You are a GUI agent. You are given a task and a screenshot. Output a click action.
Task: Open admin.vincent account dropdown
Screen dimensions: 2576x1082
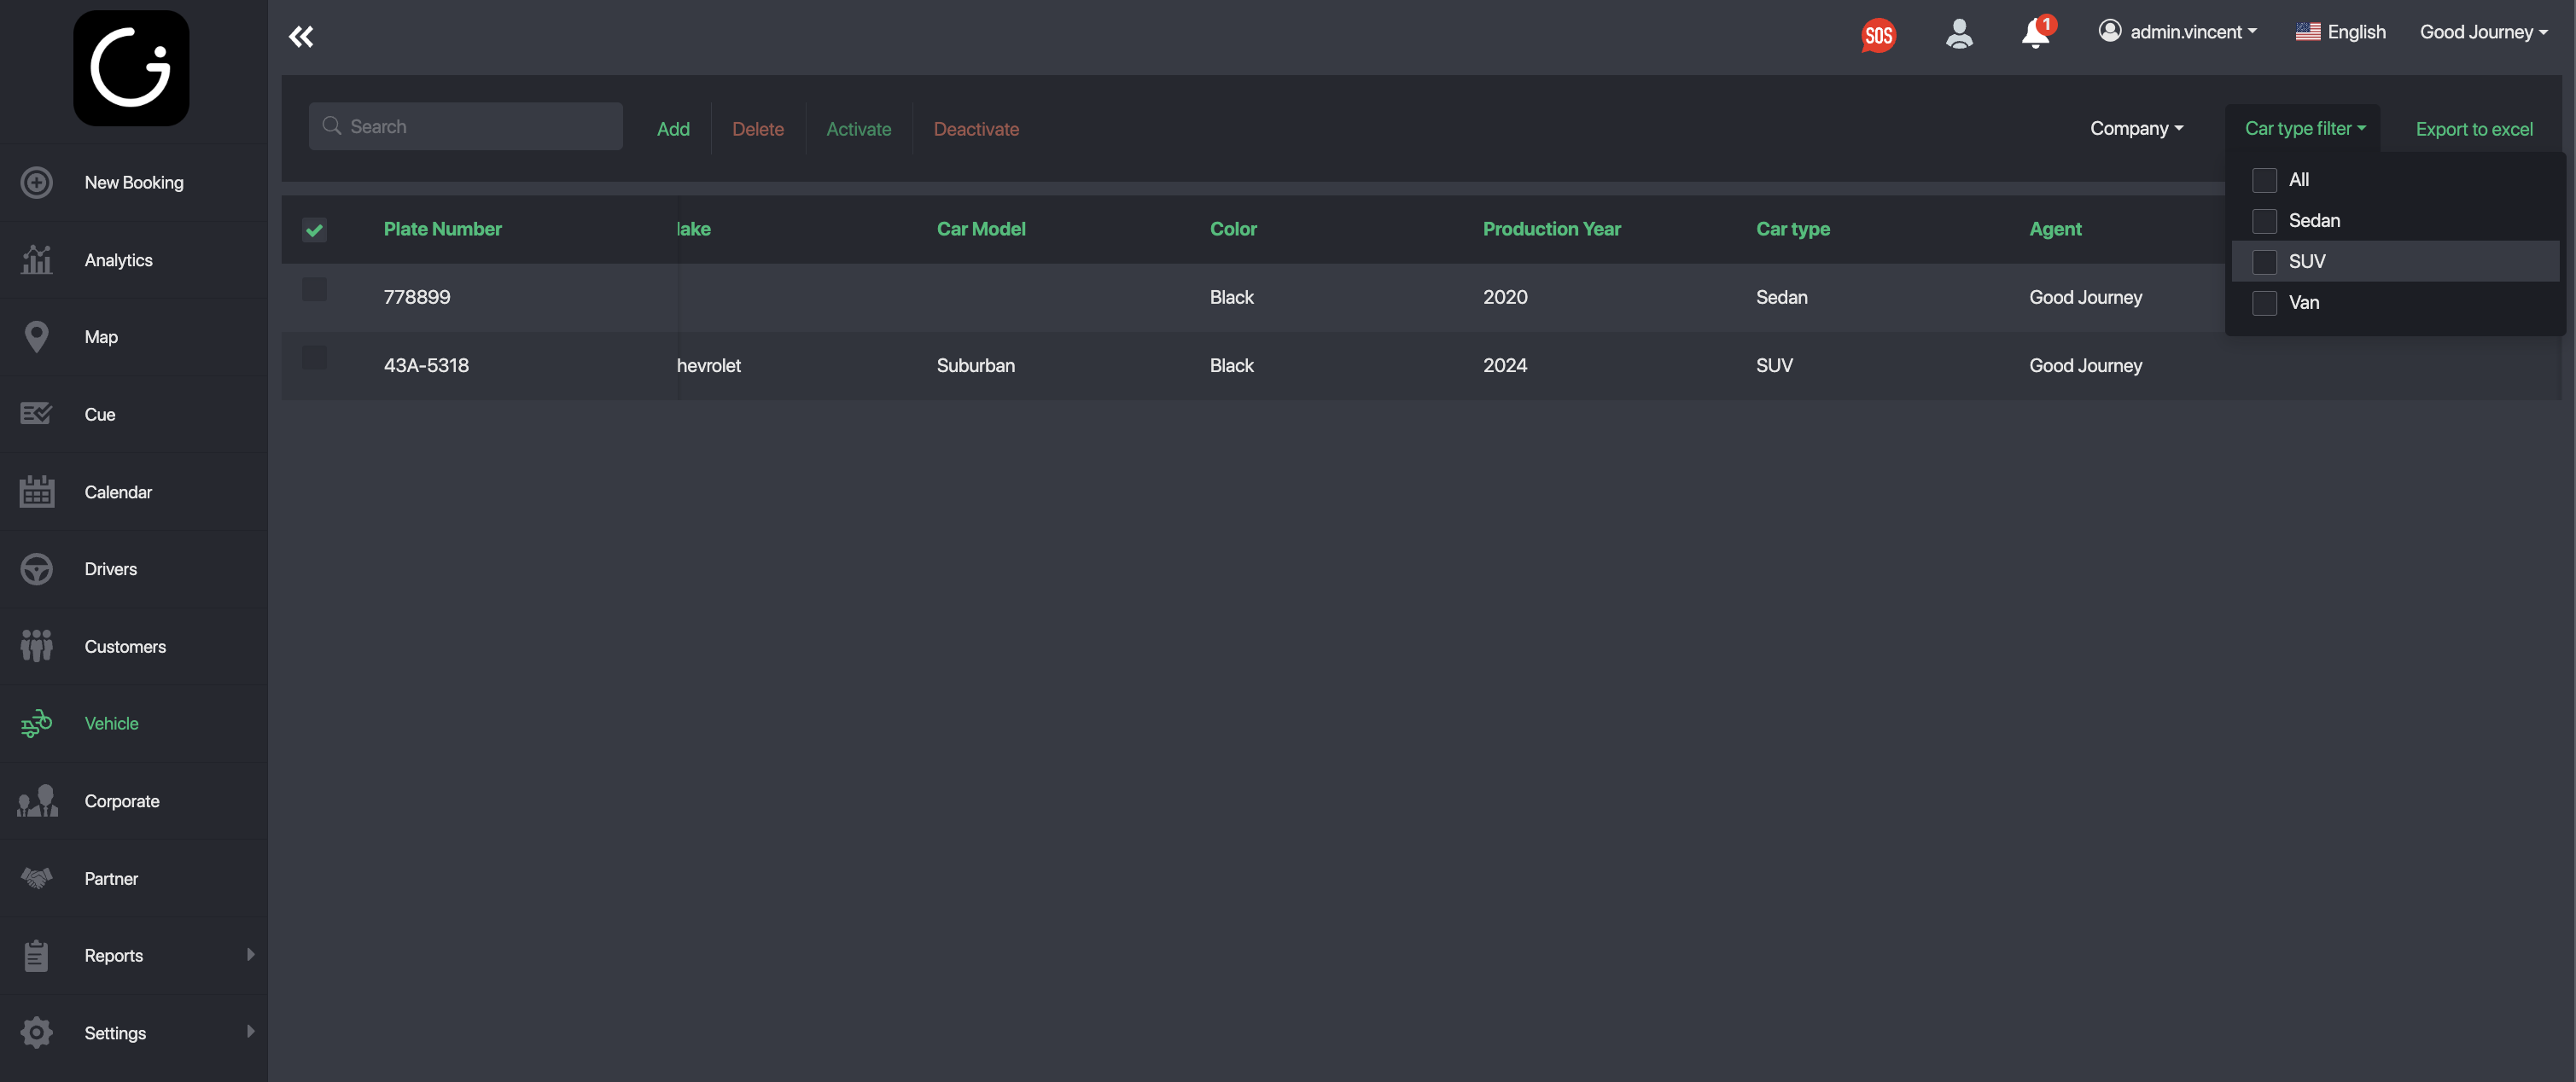pyautogui.click(x=2178, y=32)
